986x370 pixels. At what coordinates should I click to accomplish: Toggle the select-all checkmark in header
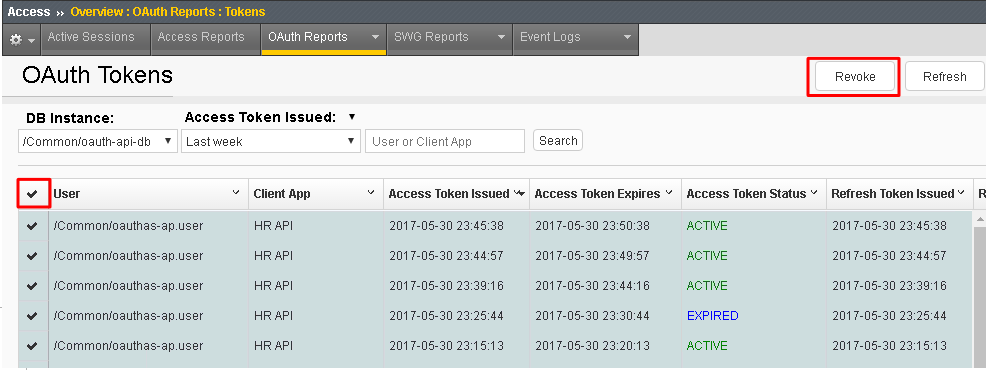click(x=32, y=194)
